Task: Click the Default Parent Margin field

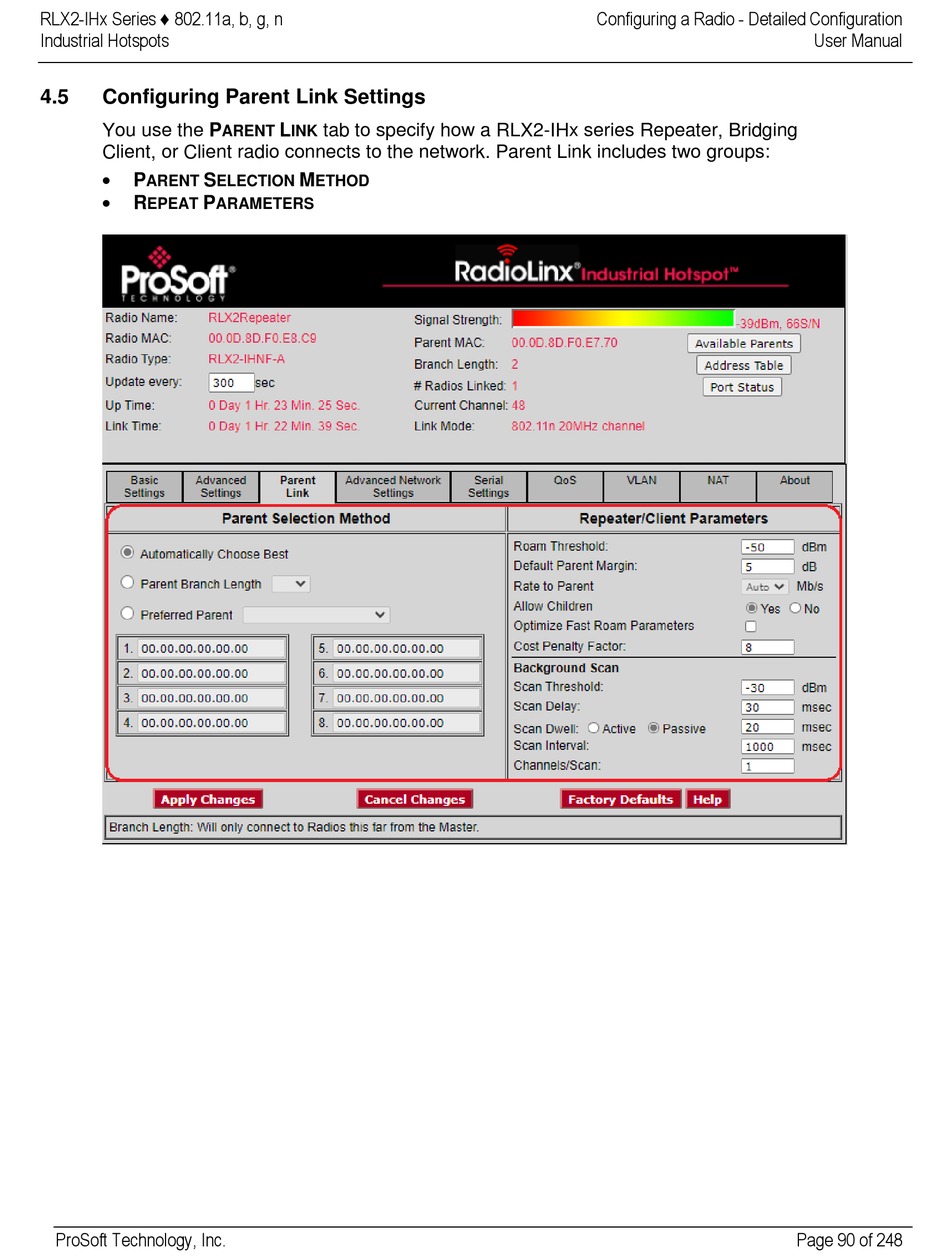Action: [x=768, y=567]
